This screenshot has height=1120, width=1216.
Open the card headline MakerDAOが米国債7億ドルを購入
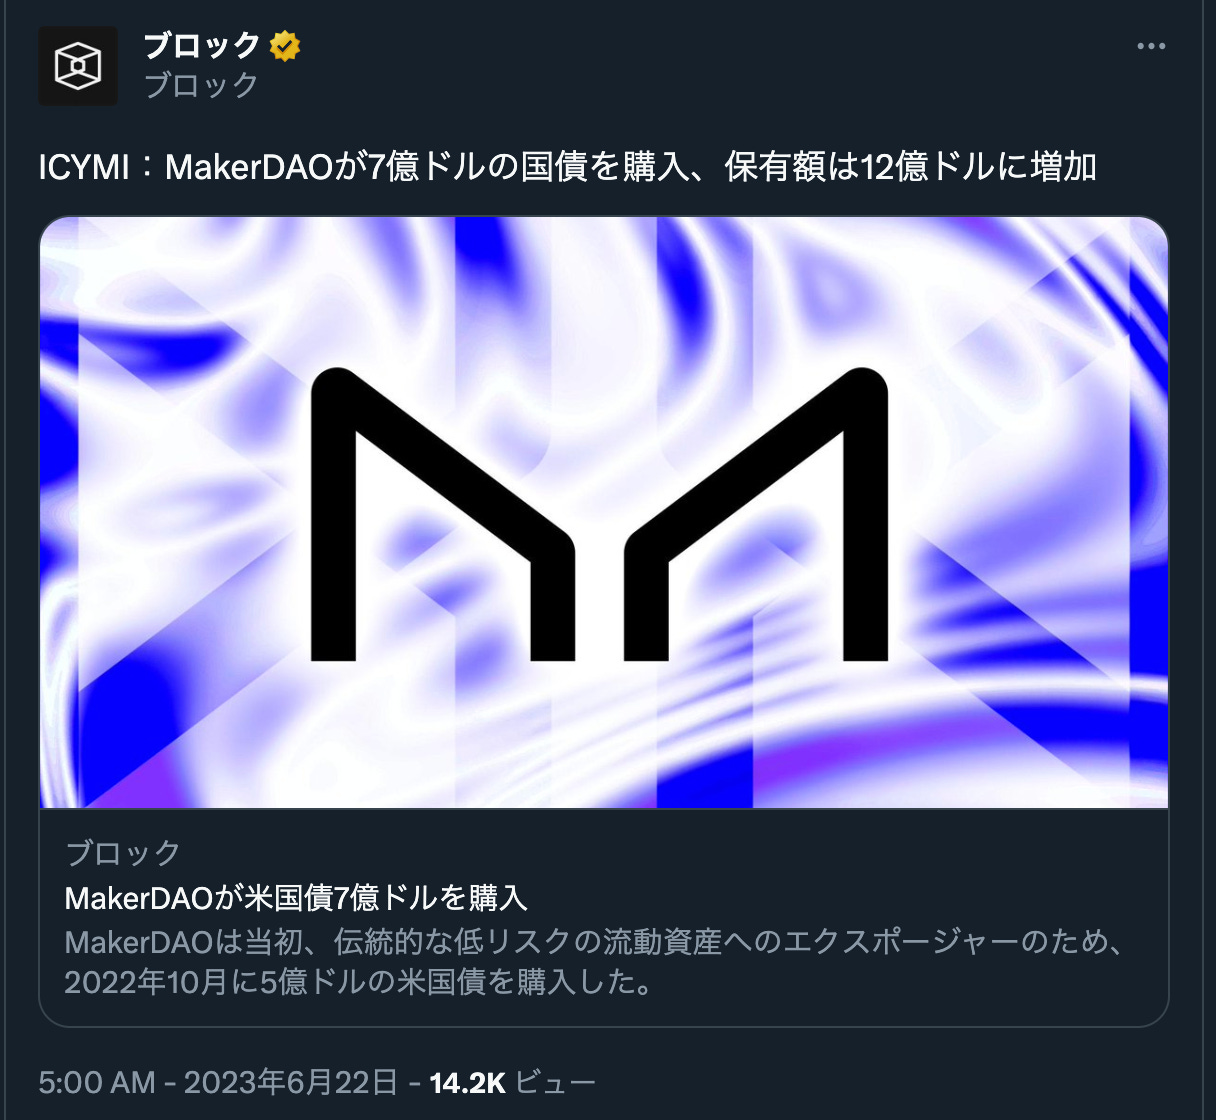pyautogui.click(x=296, y=898)
